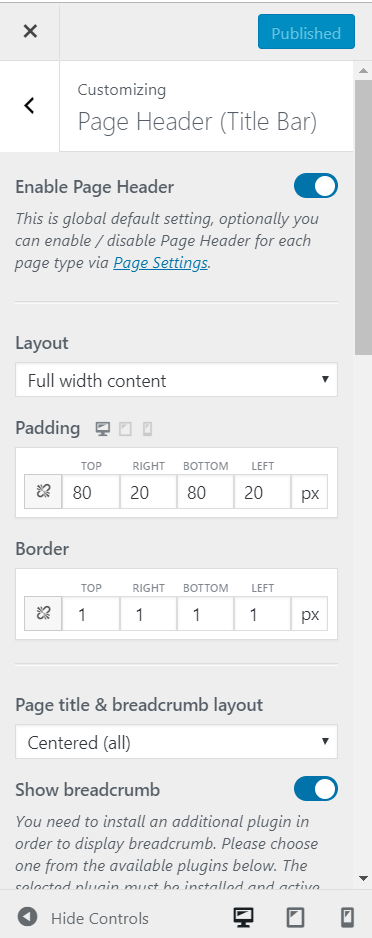Click the Padding TOP input field
372x938 pixels.
click(x=91, y=492)
